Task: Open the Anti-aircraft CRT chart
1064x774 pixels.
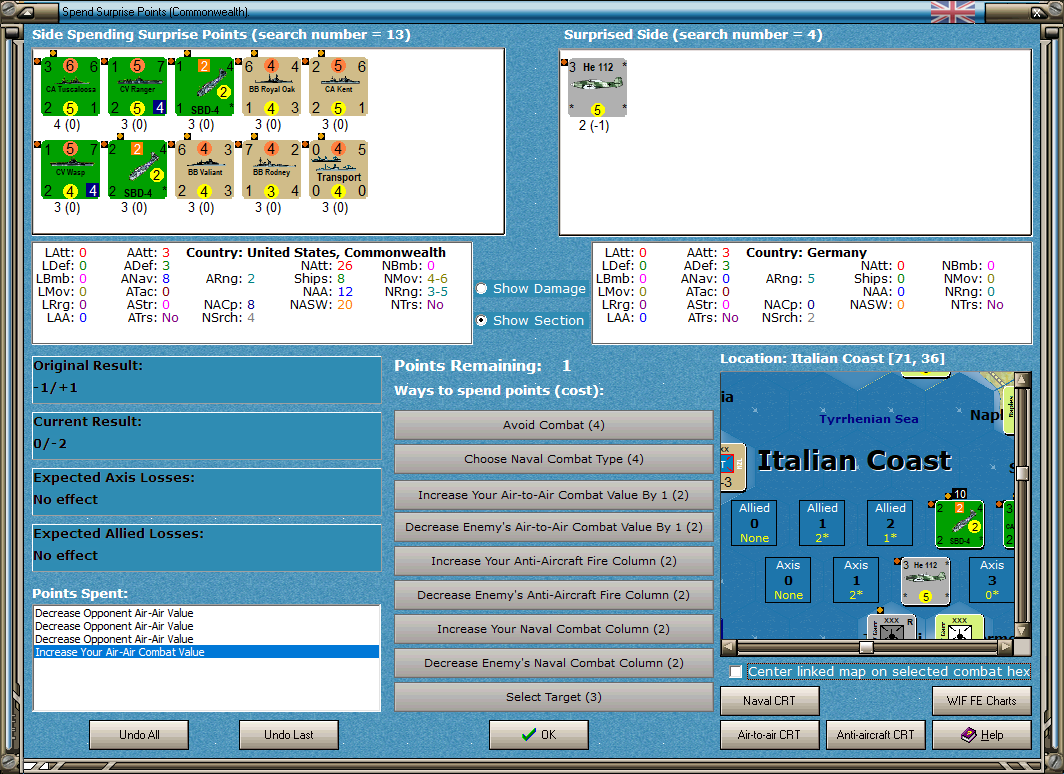Action: point(875,735)
